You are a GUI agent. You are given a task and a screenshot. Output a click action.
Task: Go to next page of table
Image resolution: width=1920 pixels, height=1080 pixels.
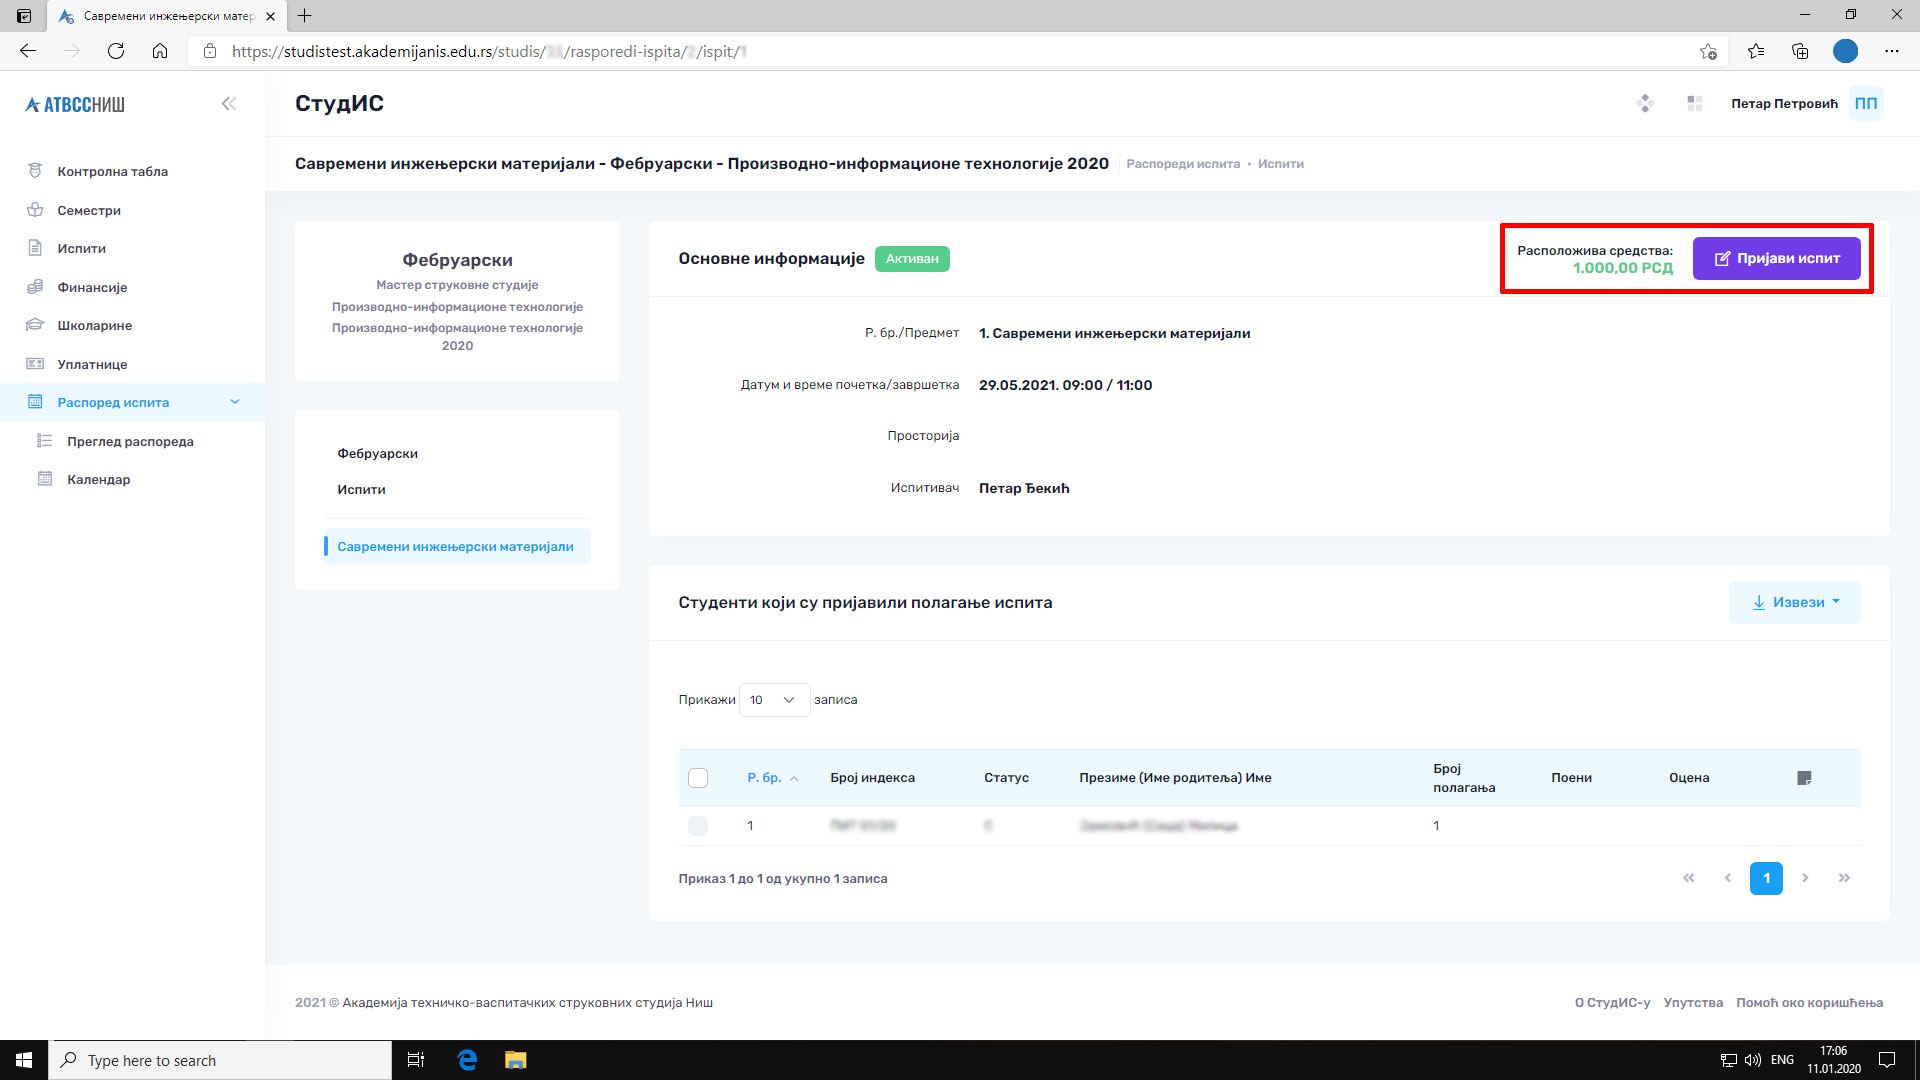(x=1805, y=878)
